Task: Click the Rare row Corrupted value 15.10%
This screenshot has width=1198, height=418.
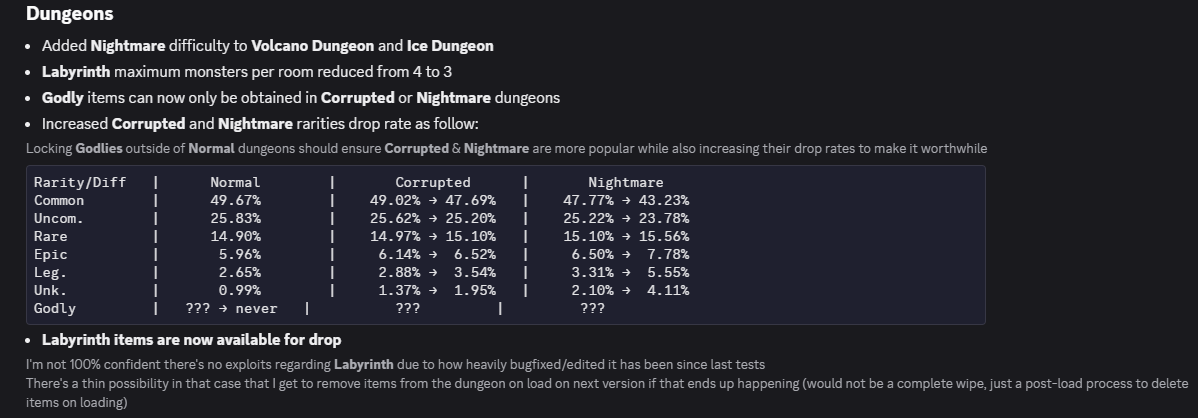Action: click(474, 236)
